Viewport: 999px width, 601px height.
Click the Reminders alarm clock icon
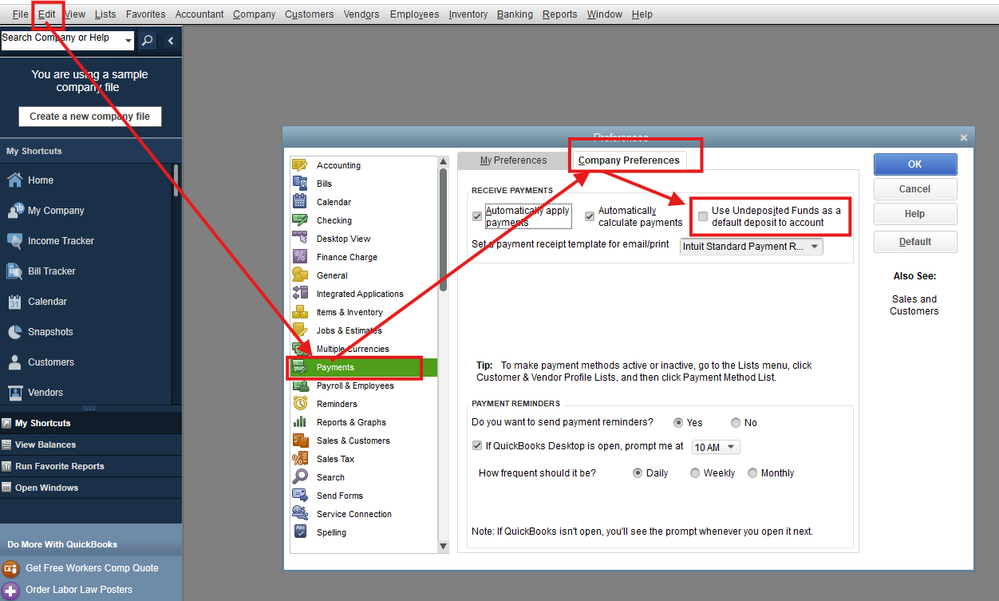click(299, 403)
